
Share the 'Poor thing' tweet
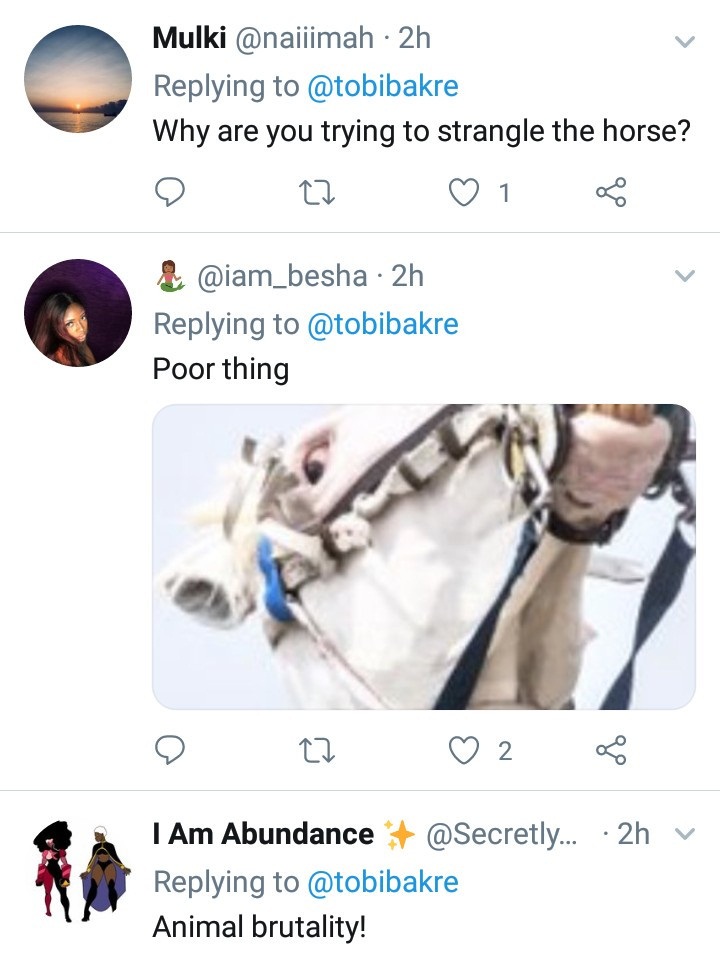pyautogui.click(x=611, y=750)
